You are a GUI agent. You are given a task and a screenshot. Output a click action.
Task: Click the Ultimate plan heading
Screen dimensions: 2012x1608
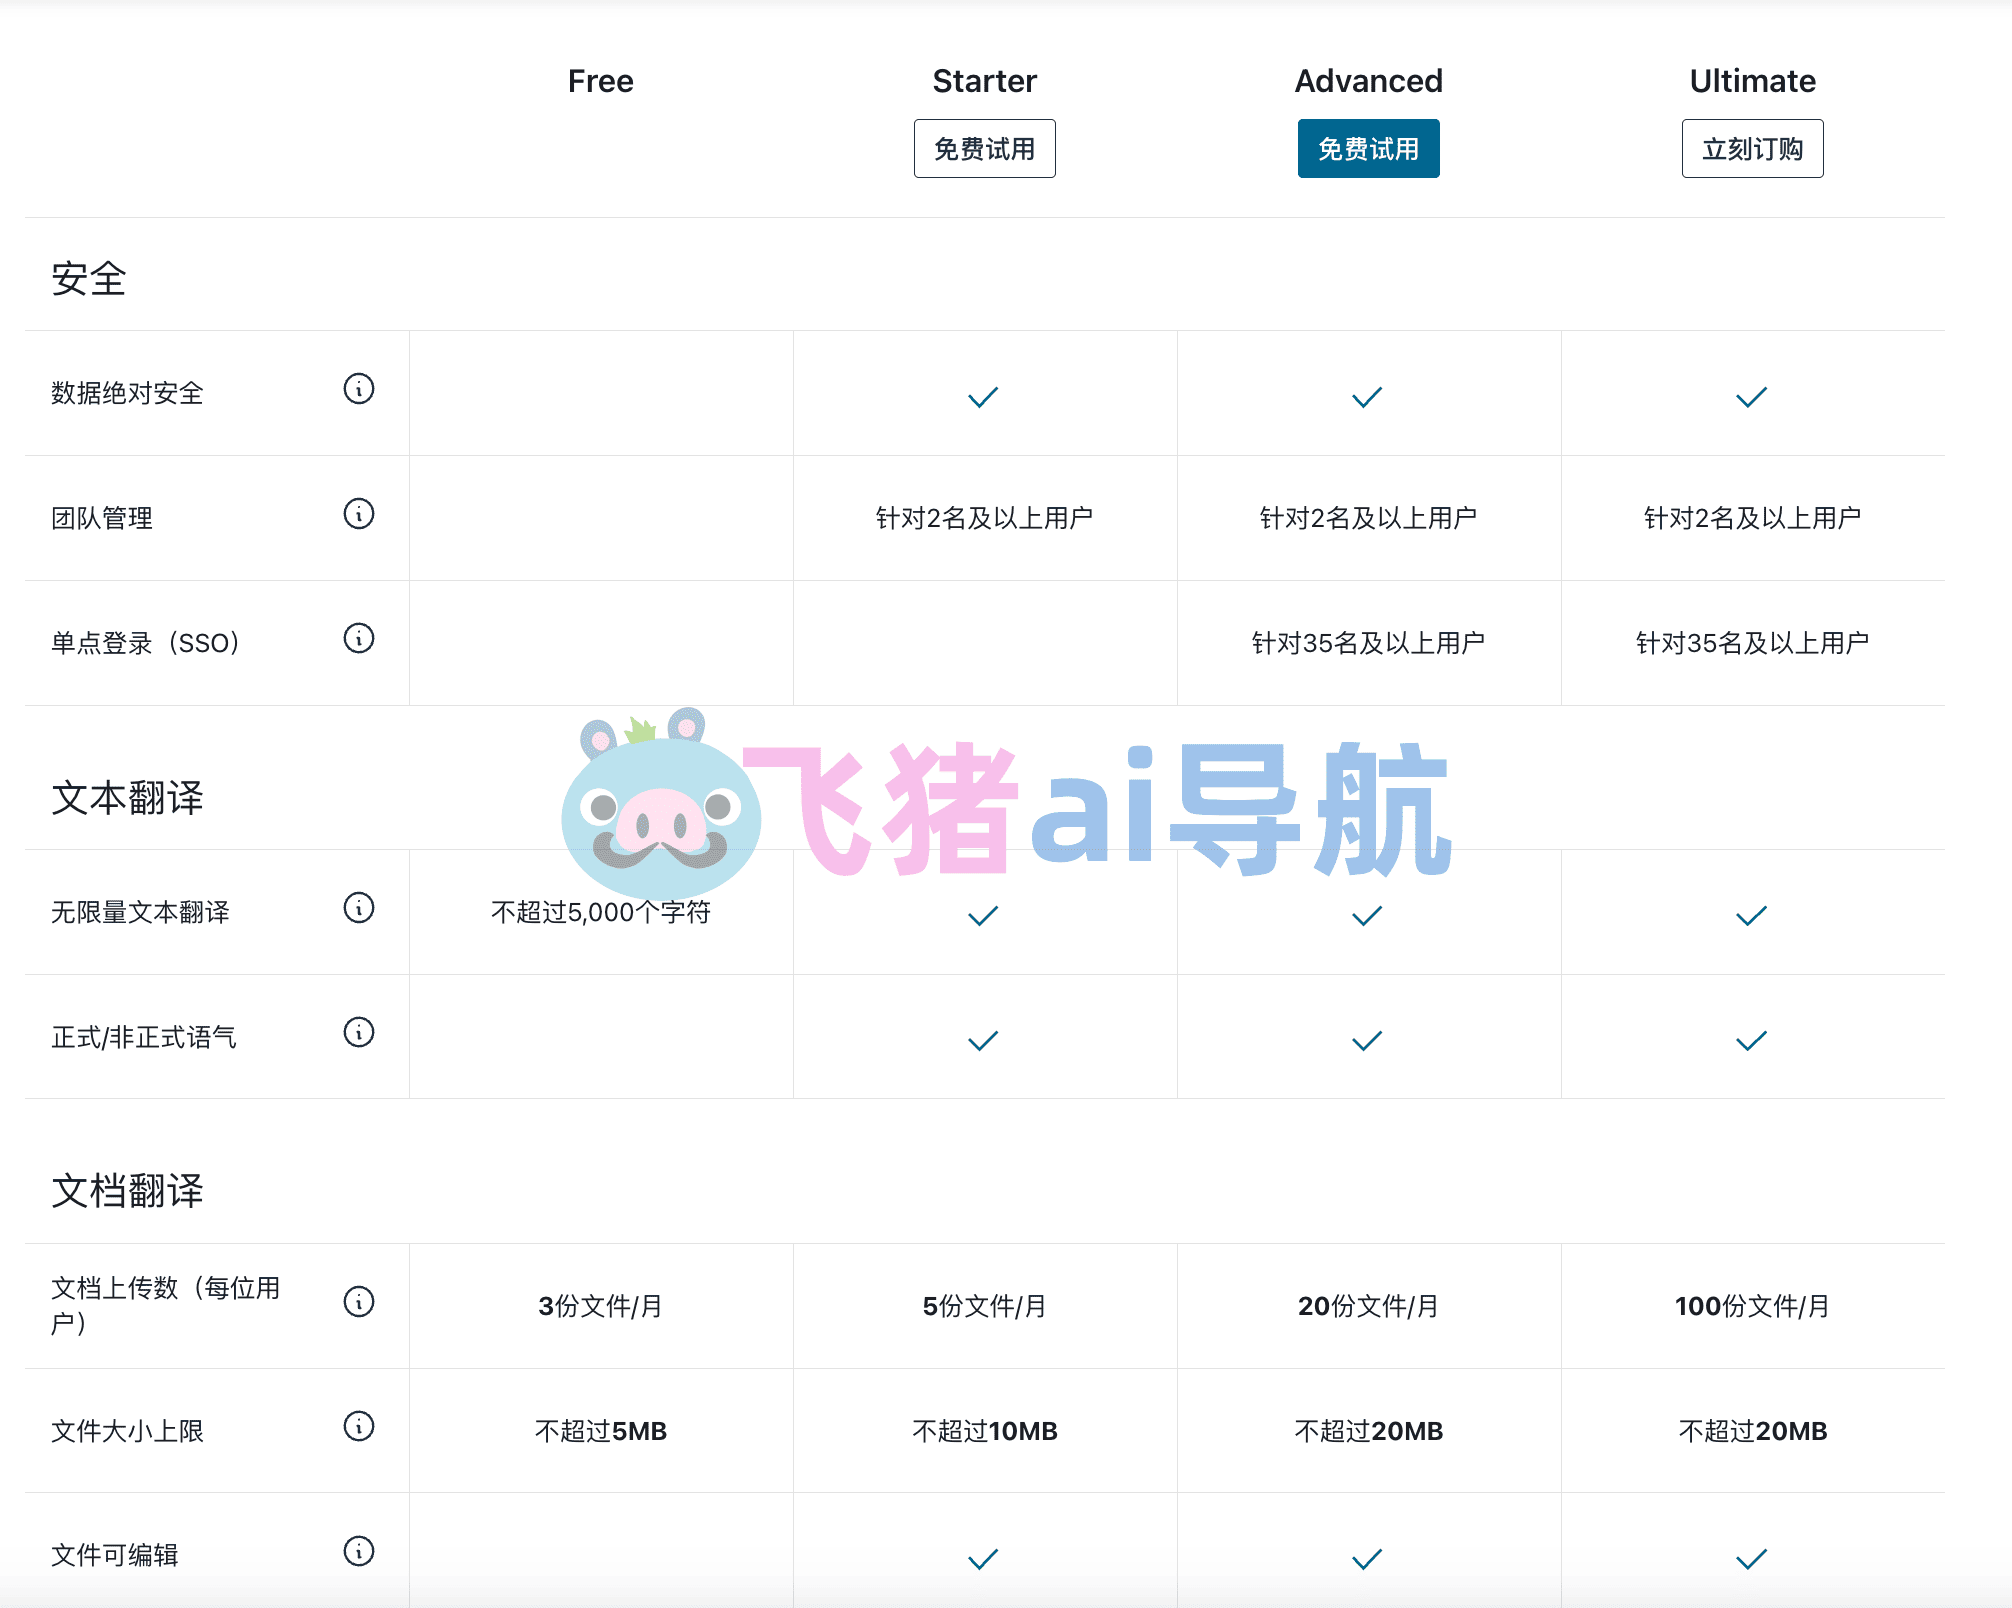(1752, 81)
